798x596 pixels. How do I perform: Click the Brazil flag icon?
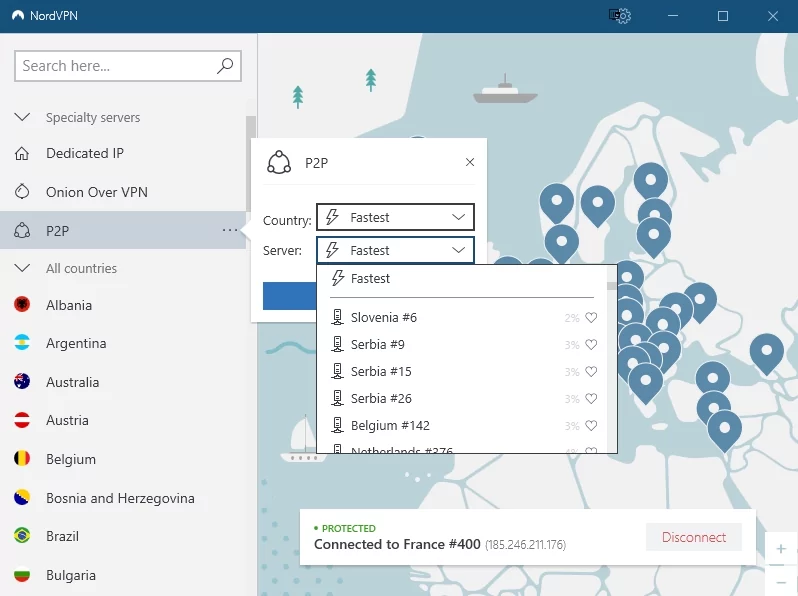22,535
